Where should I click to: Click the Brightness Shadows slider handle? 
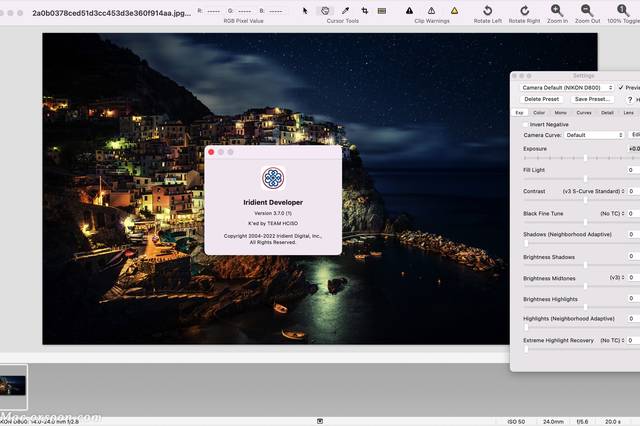click(x=585, y=265)
